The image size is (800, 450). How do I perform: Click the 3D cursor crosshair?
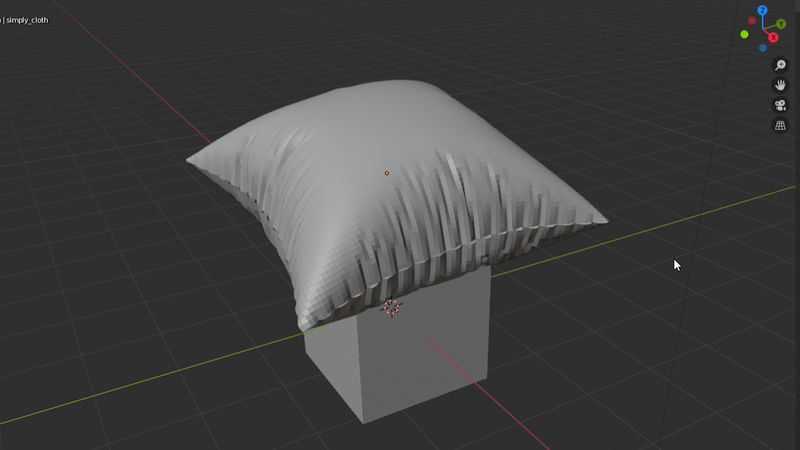tap(391, 307)
